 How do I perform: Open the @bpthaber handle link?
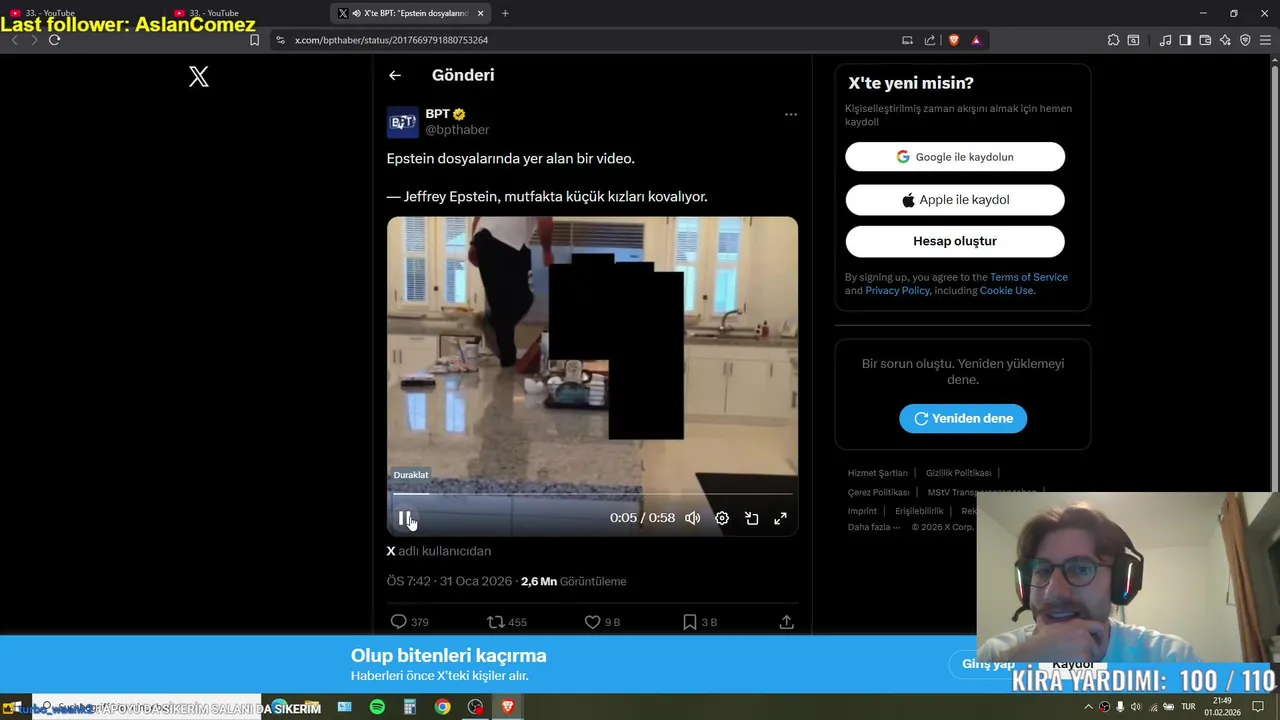457,130
